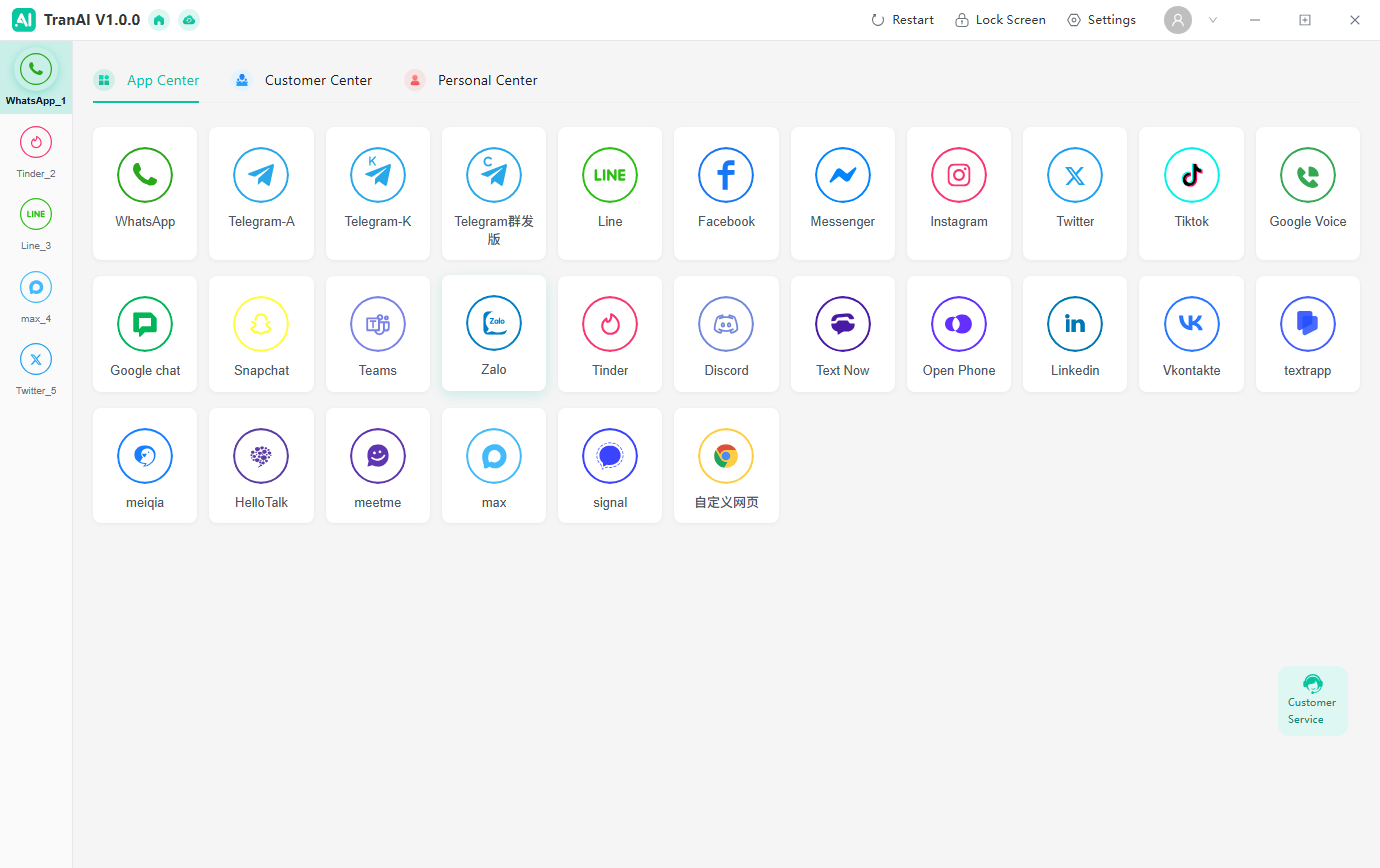The width and height of the screenshot is (1380, 868).
Task: Open the Twitter app tile in grid
Action: pyautogui.click(x=1075, y=193)
